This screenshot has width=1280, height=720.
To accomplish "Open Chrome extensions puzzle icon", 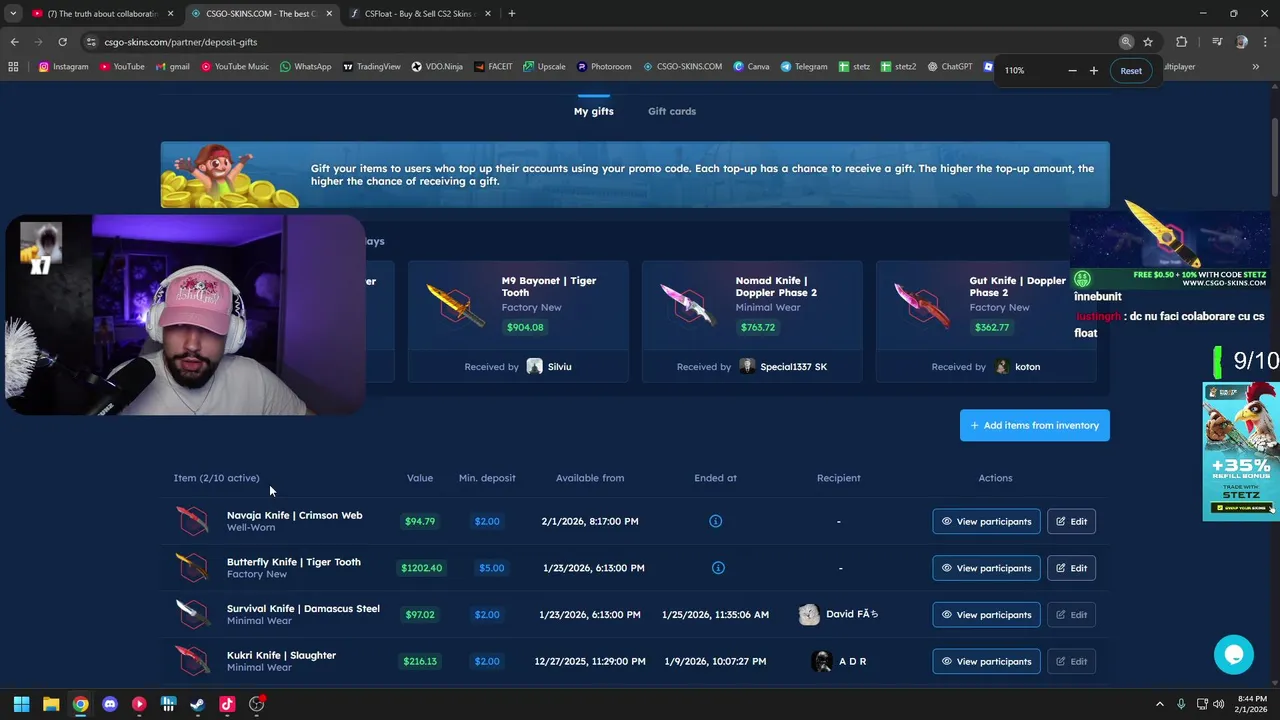I will pos(1181,42).
